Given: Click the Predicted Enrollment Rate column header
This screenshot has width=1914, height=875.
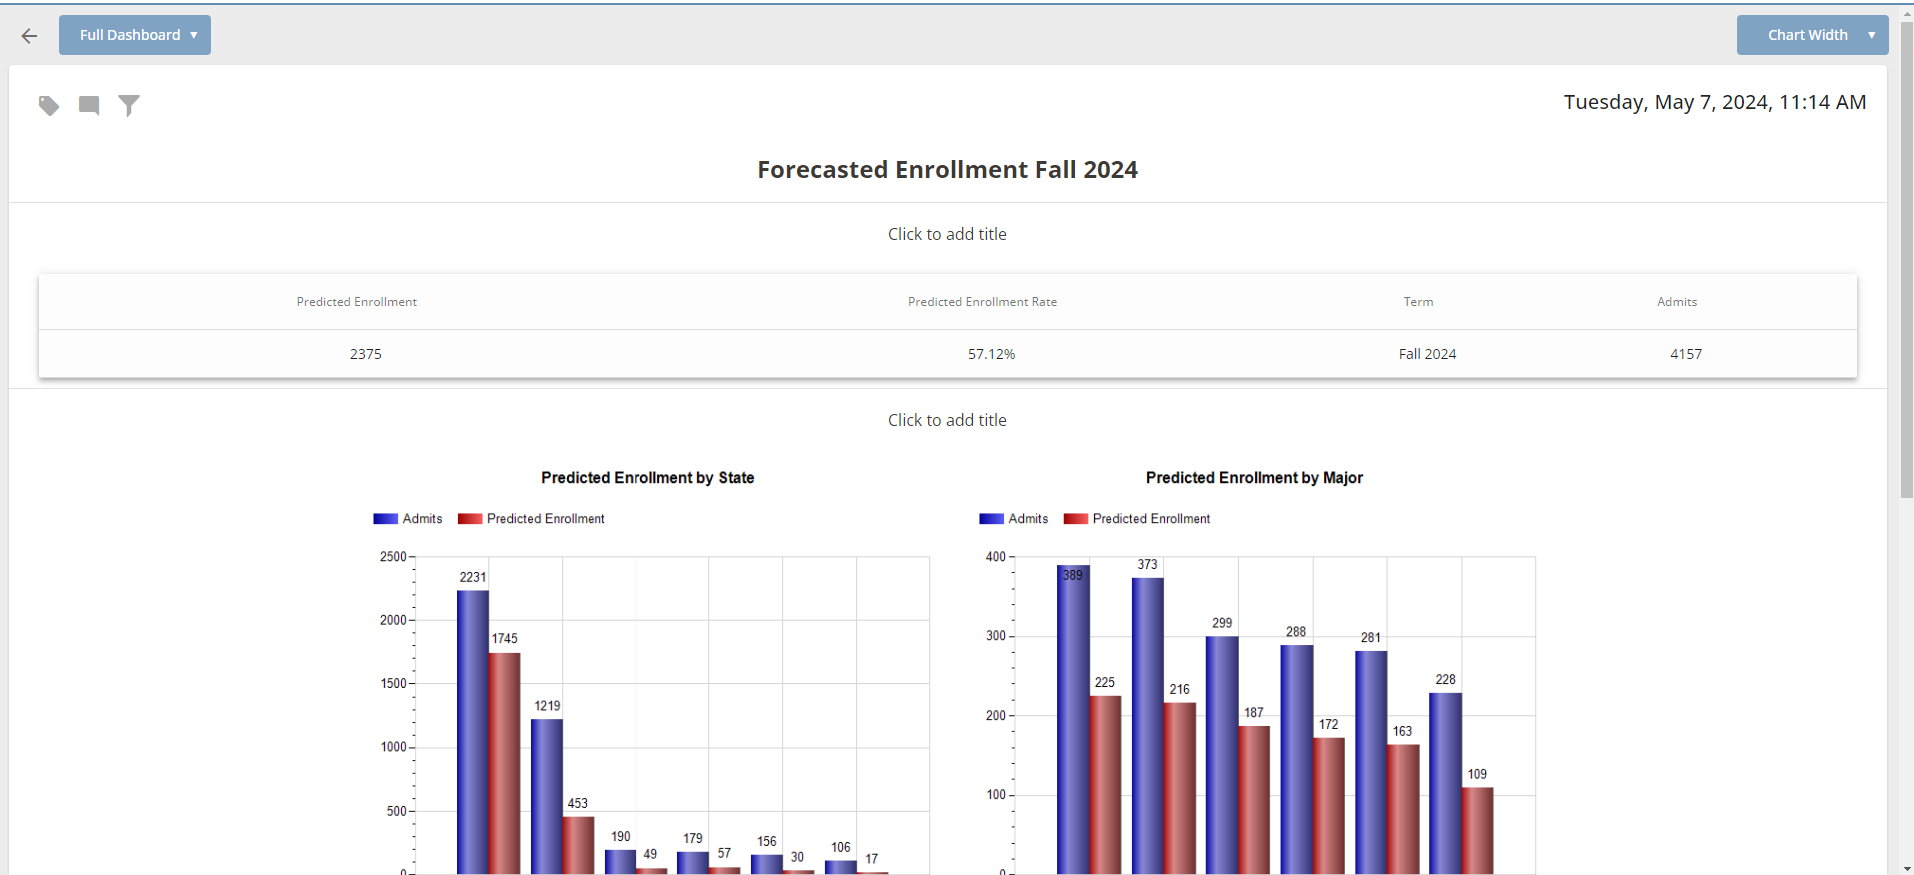Looking at the screenshot, I should point(982,302).
